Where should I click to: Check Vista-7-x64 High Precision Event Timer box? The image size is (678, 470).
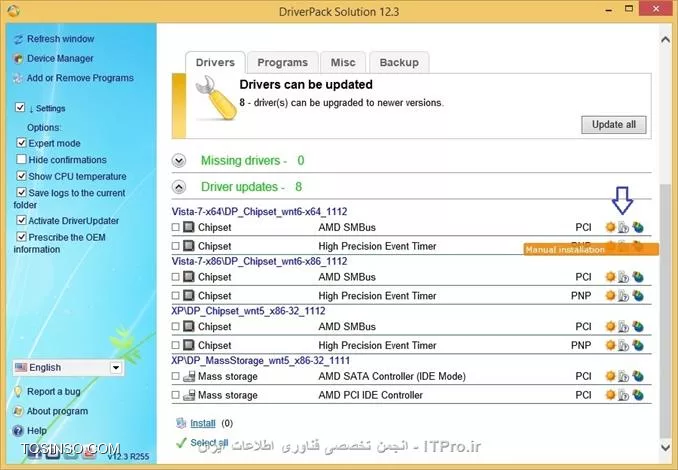point(176,246)
